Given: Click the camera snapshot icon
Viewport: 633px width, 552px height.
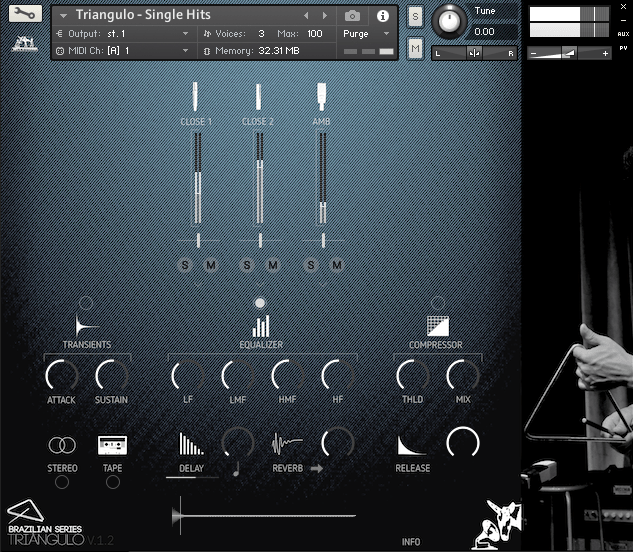Looking at the screenshot, I should pyautogui.click(x=352, y=16).
